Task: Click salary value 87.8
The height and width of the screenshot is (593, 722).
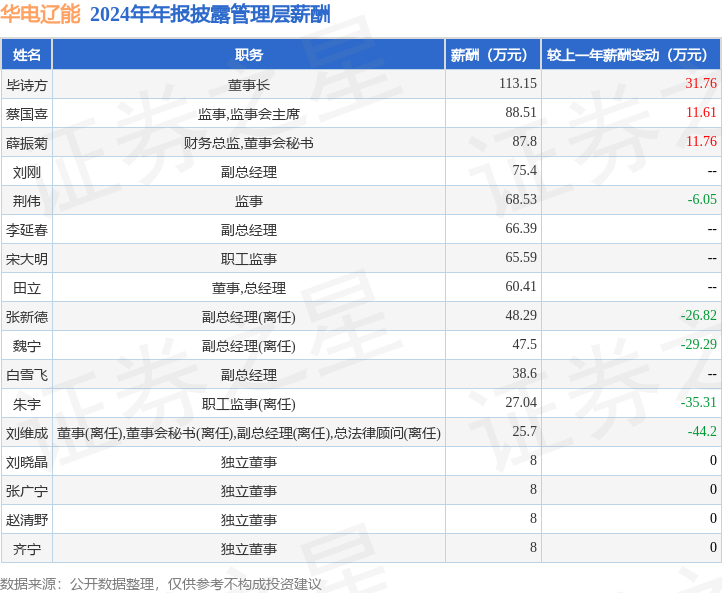Action: point(524,141)
